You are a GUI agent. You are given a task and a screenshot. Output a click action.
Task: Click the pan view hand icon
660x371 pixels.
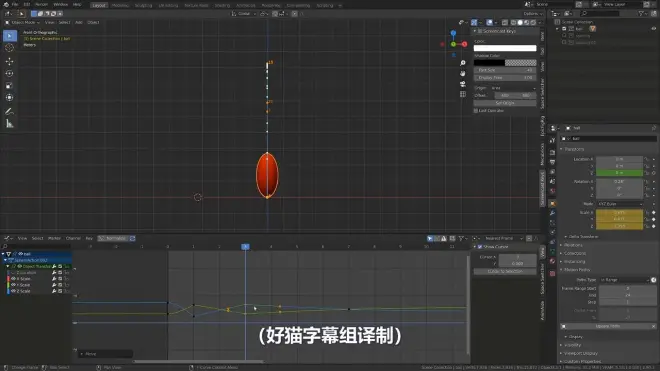[x=463, y=73]
